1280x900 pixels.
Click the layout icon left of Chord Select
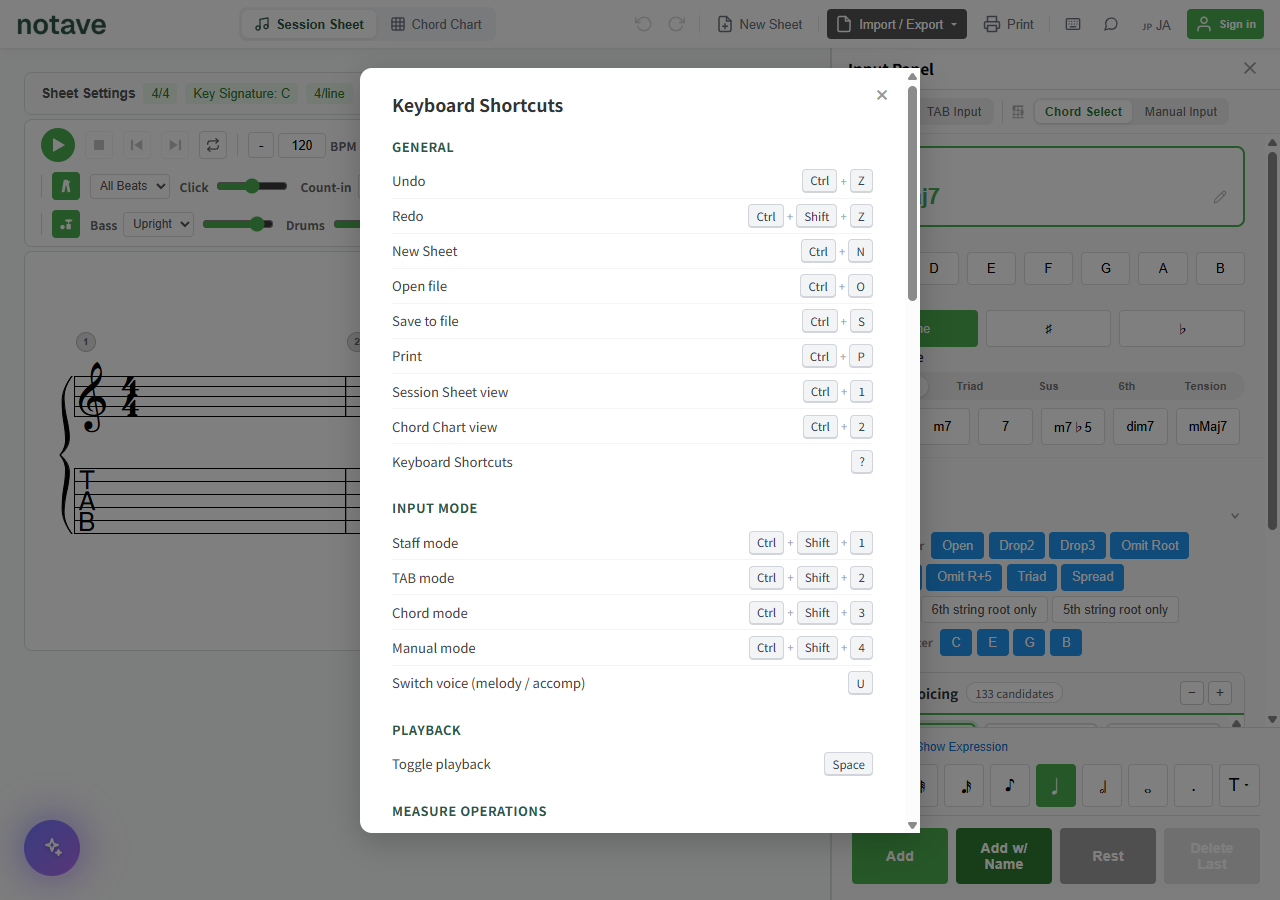[1018, 112]
